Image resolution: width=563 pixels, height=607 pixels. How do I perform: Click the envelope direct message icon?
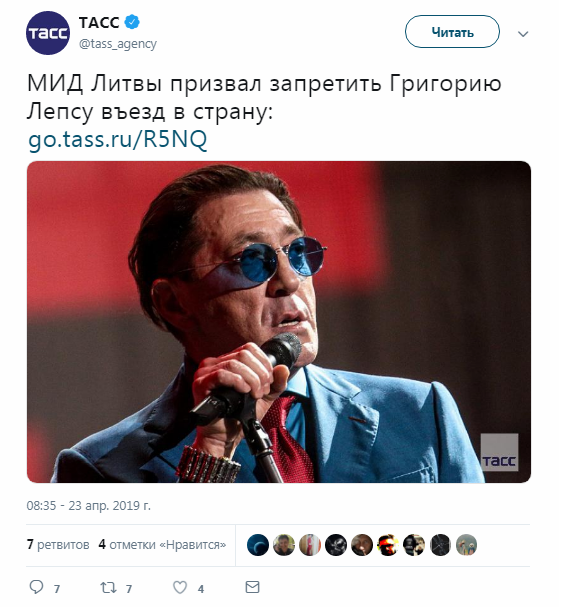252,587
